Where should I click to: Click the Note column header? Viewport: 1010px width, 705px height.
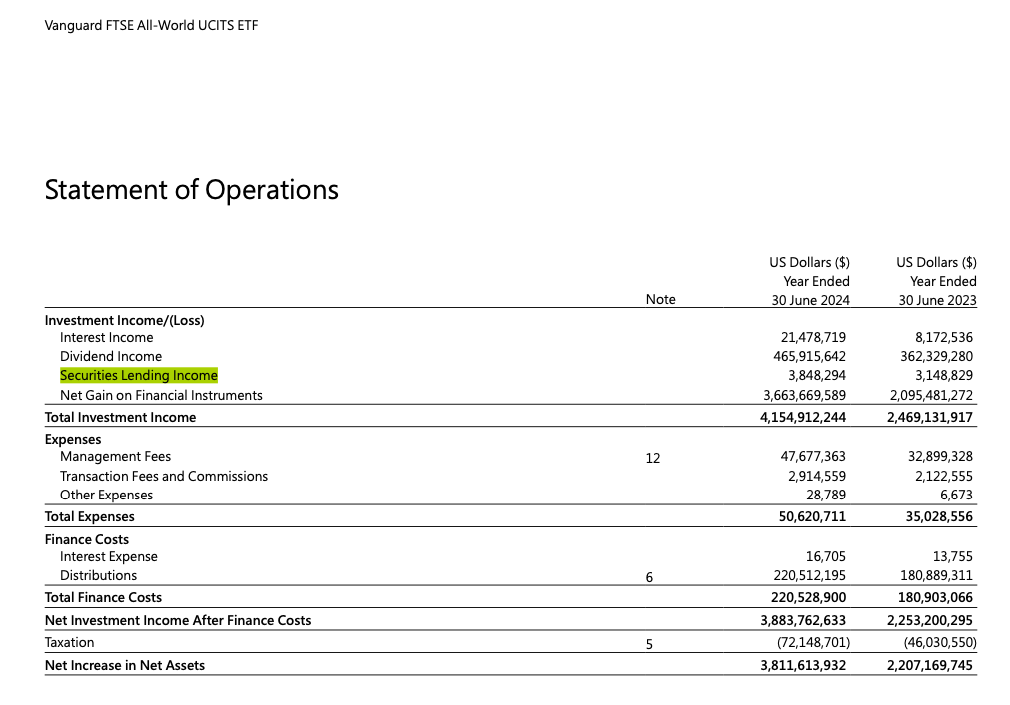(660, 300)
